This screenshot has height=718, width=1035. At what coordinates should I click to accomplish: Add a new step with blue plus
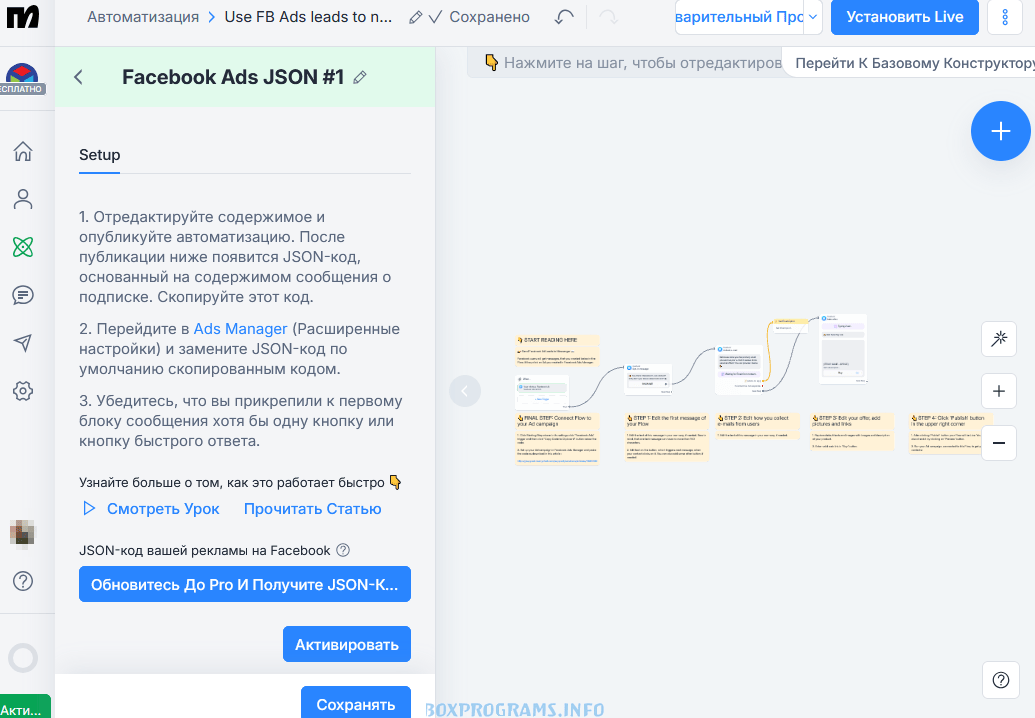click(1001, 131)
